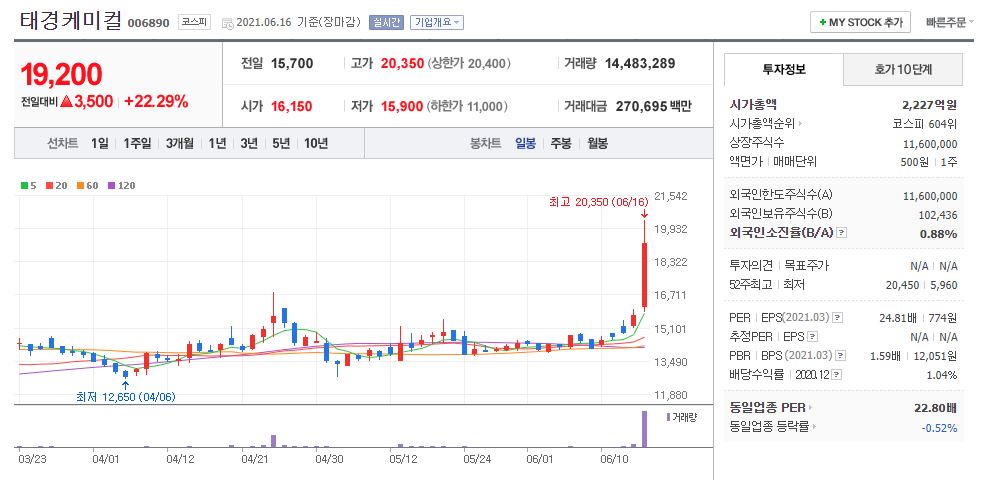Click the stock code 006890
The height and width of the screenshot is (480, 990).
click(x=148, y=23)
